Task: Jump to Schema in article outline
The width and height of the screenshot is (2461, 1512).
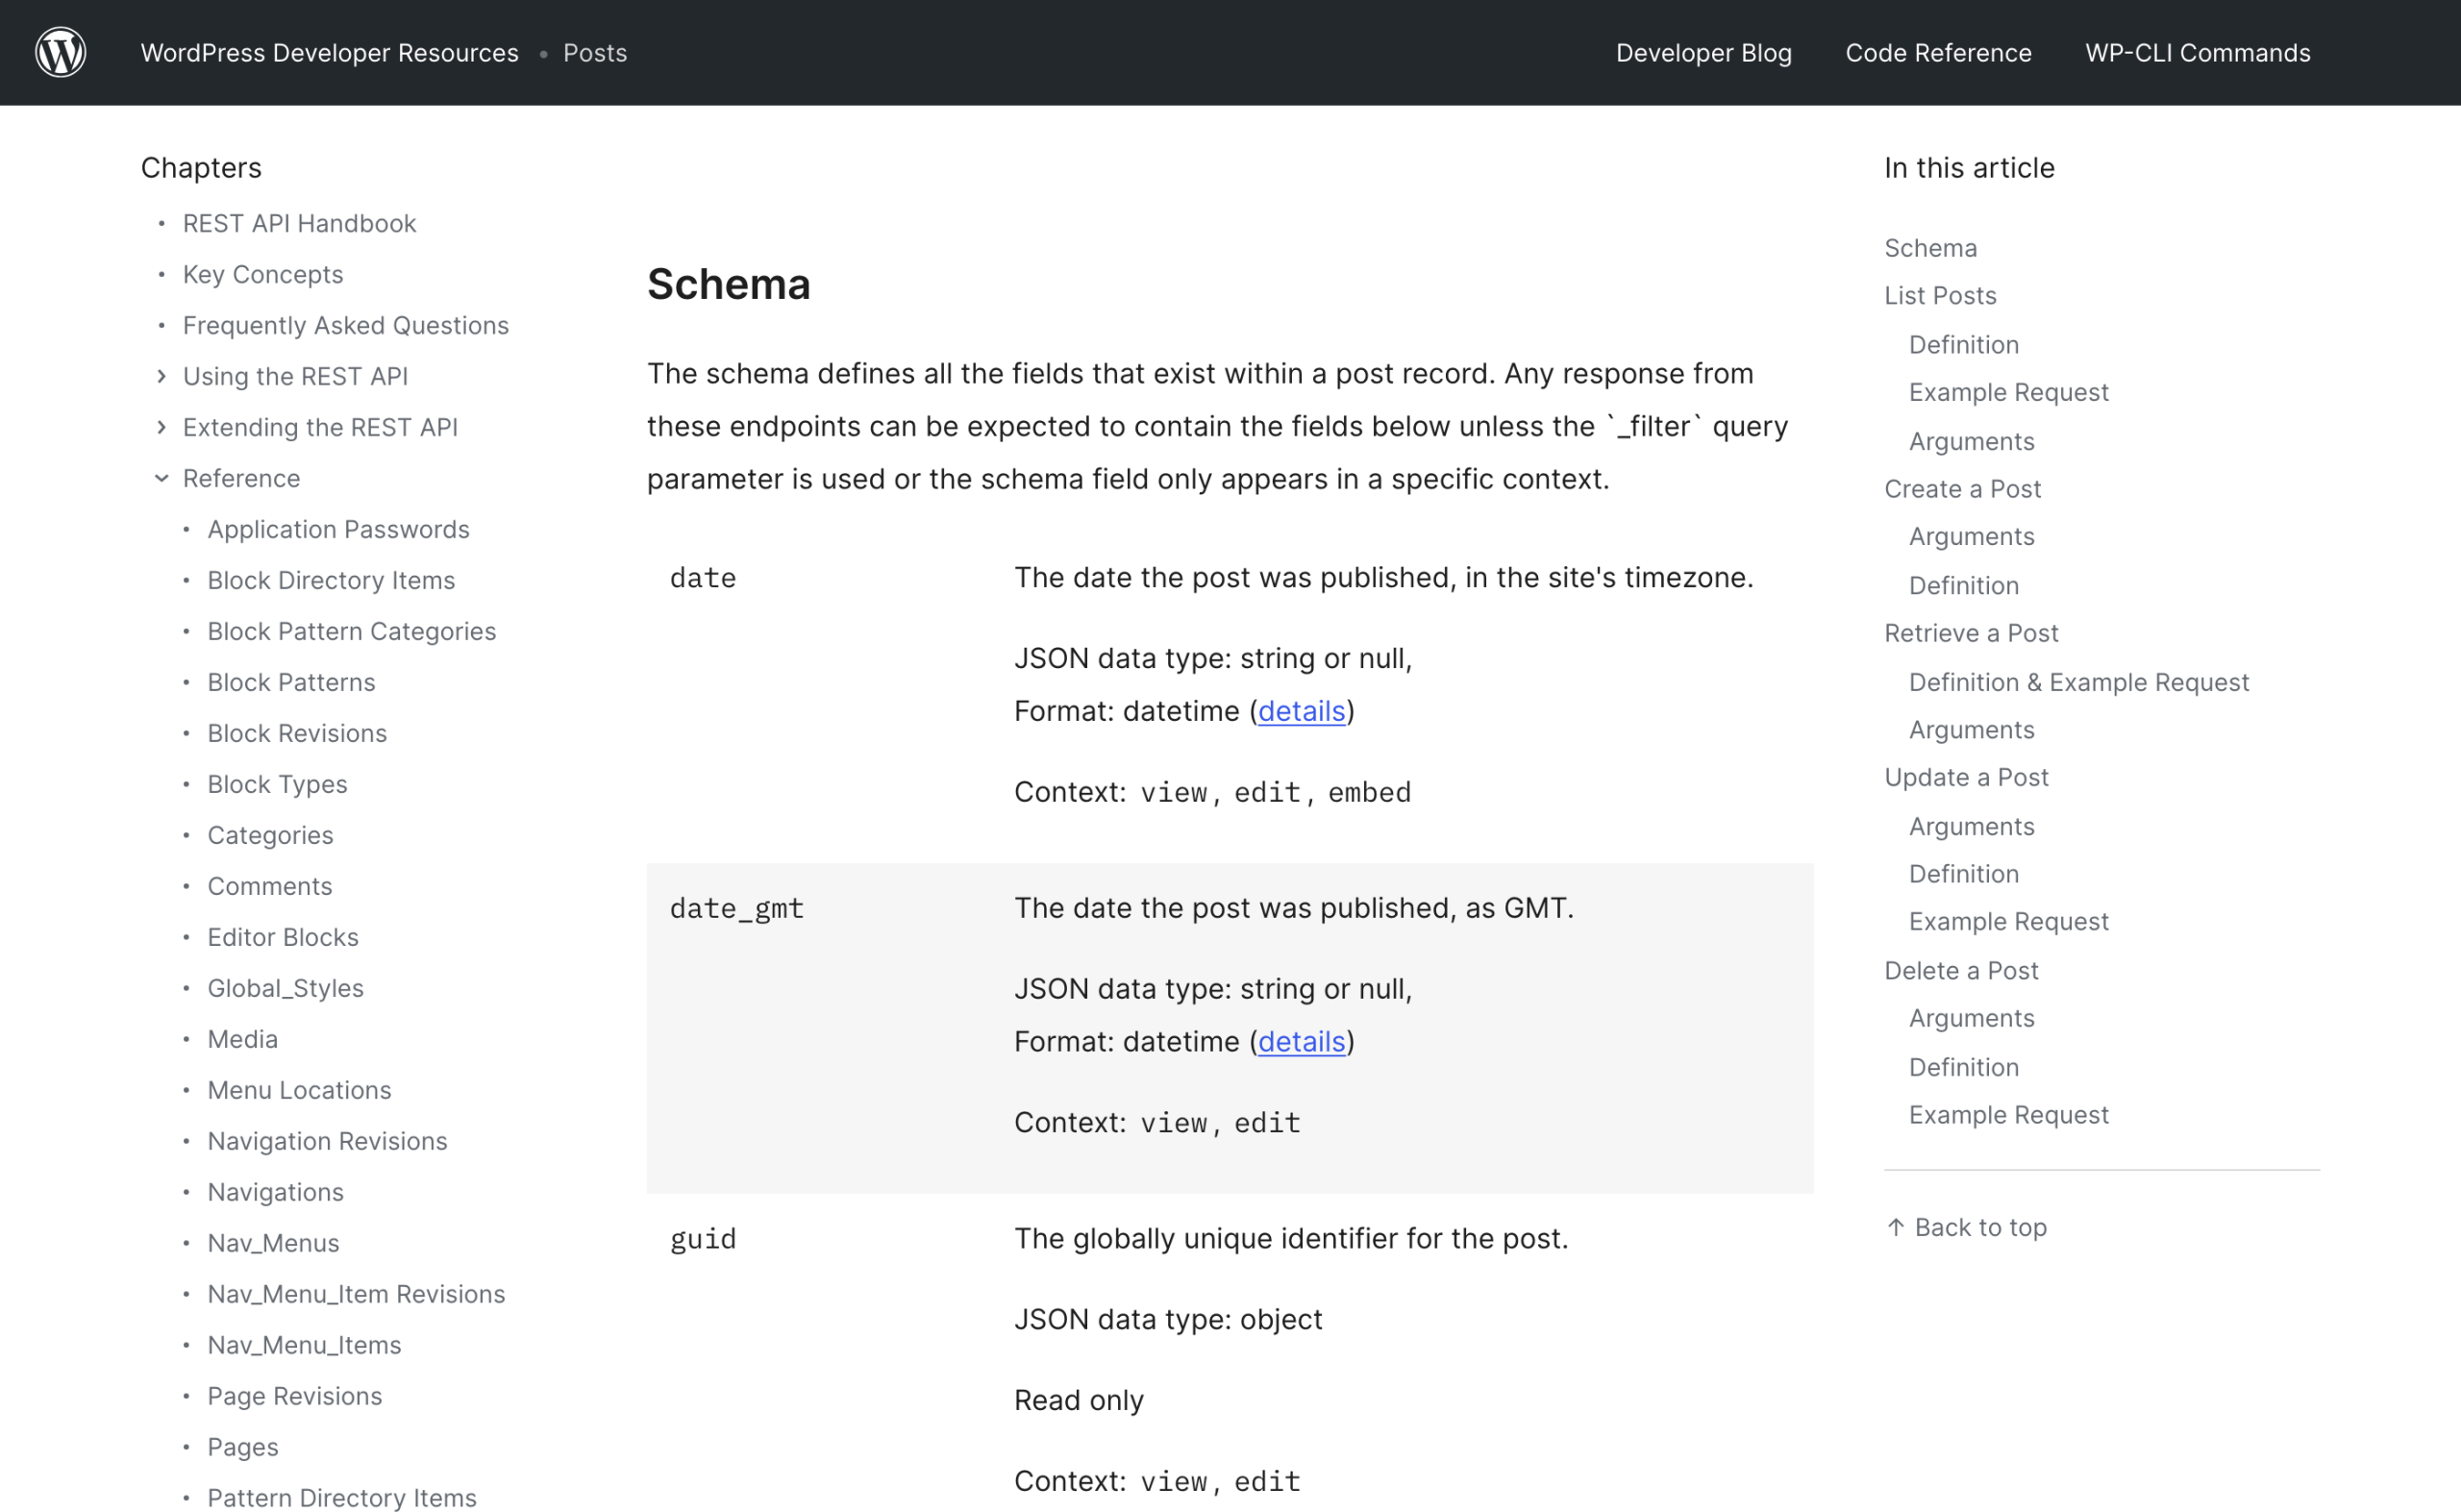Action: coord(1930,248)
